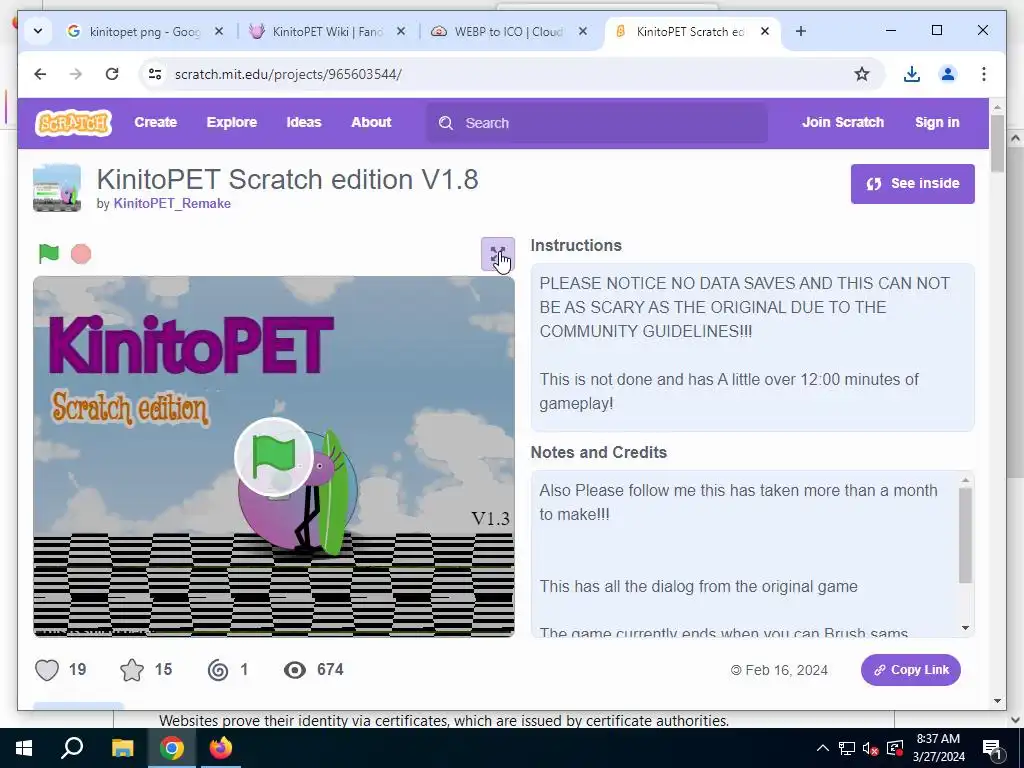Click the Instructions heading
Image resolution: width=1024 pixels, height=768 pixels.
pos(576,246)
